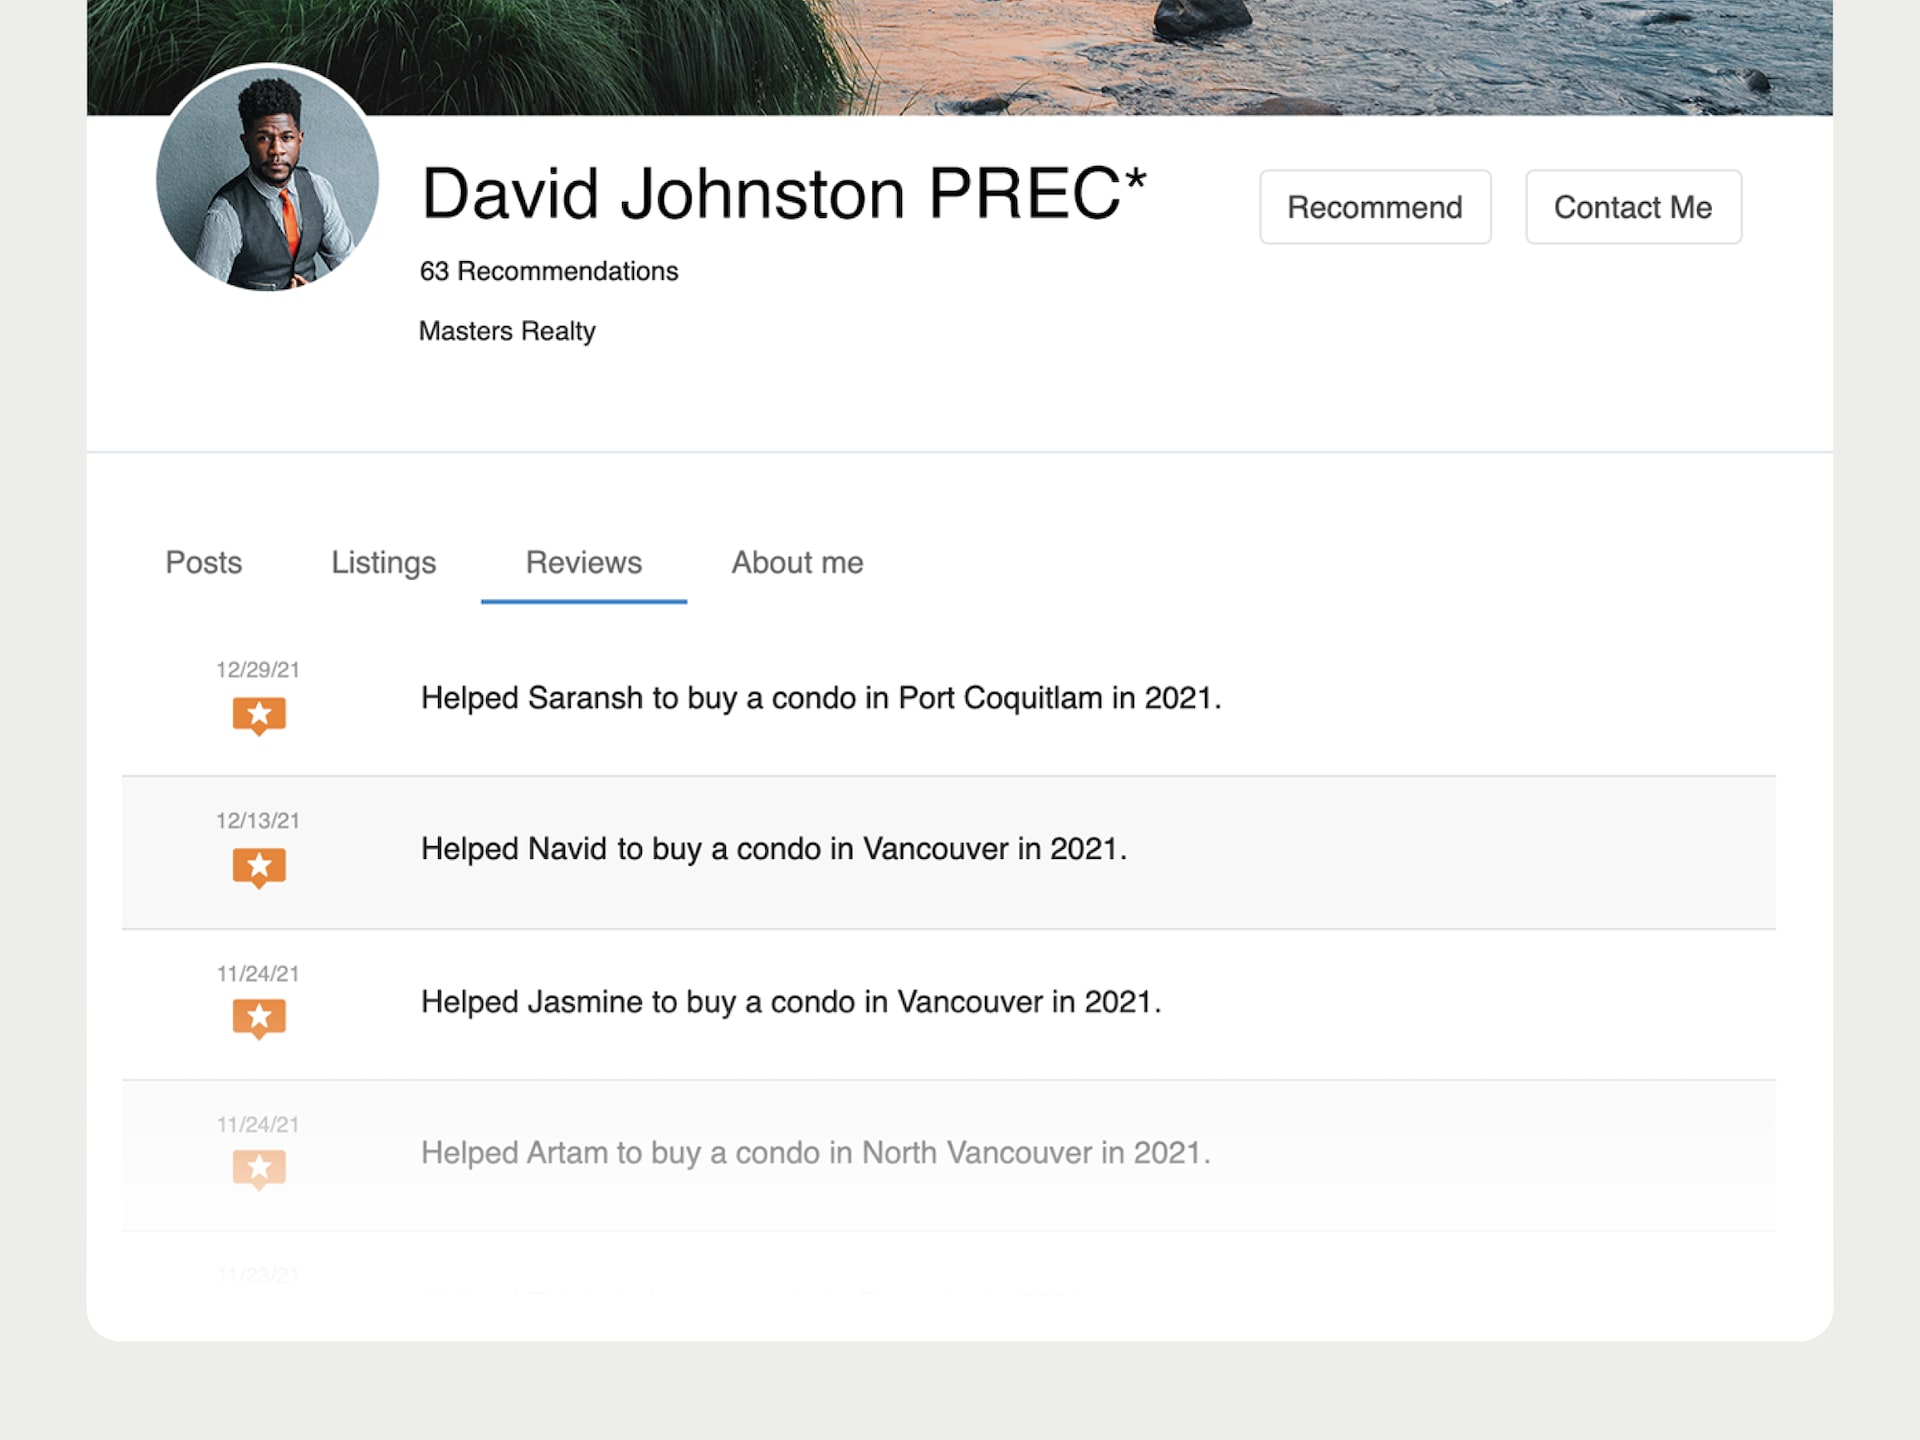Click the 11/24/21 date in the Jasmine row
Image resolution: width=1920 pixels, height=1440 pixels.
(x=258, y=974)
